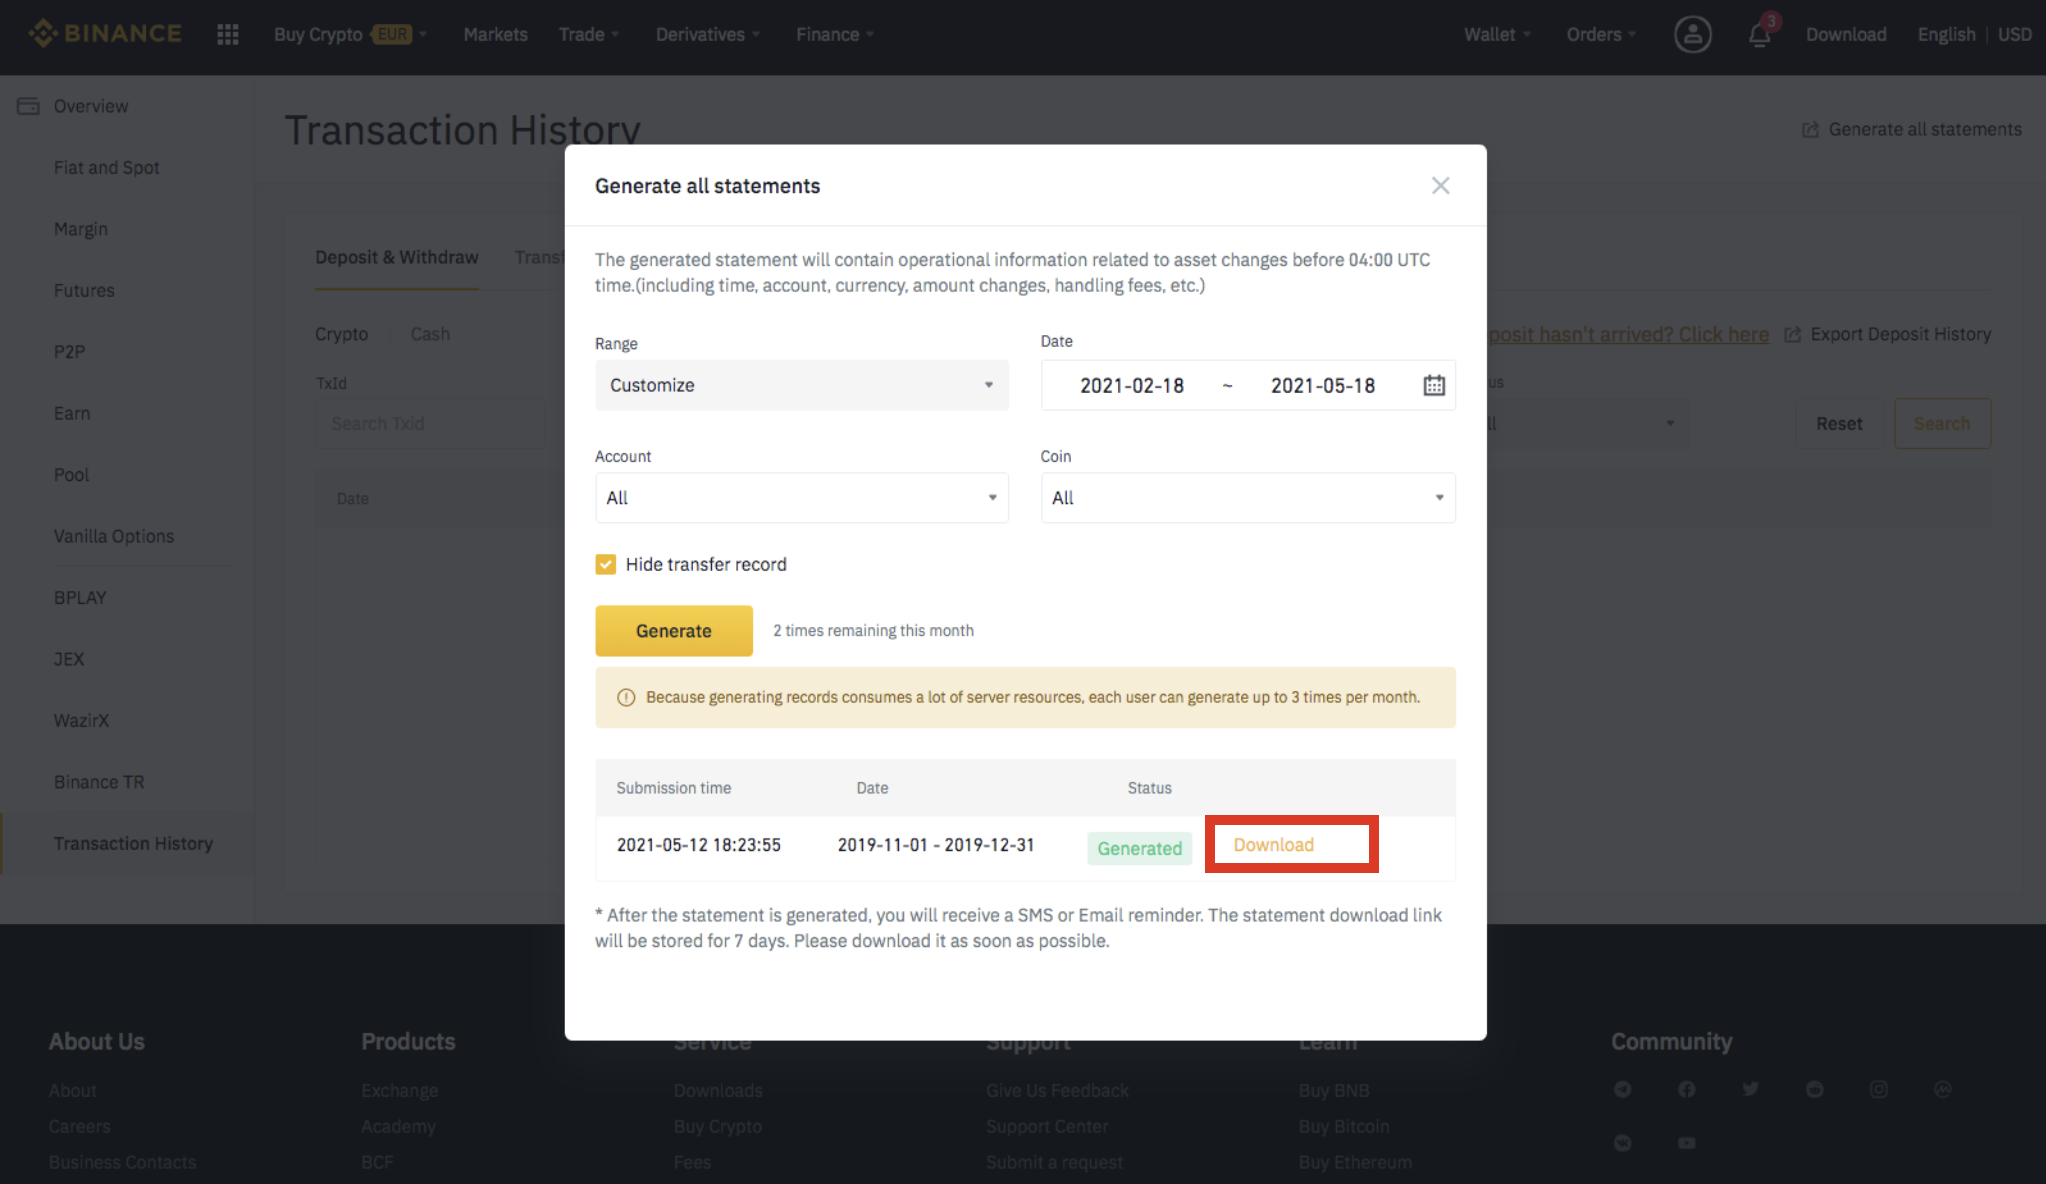This screenshot has width=2046, height=1184.
Task: Click the Buy BNB footer link
Action: click(1334, 1090)
